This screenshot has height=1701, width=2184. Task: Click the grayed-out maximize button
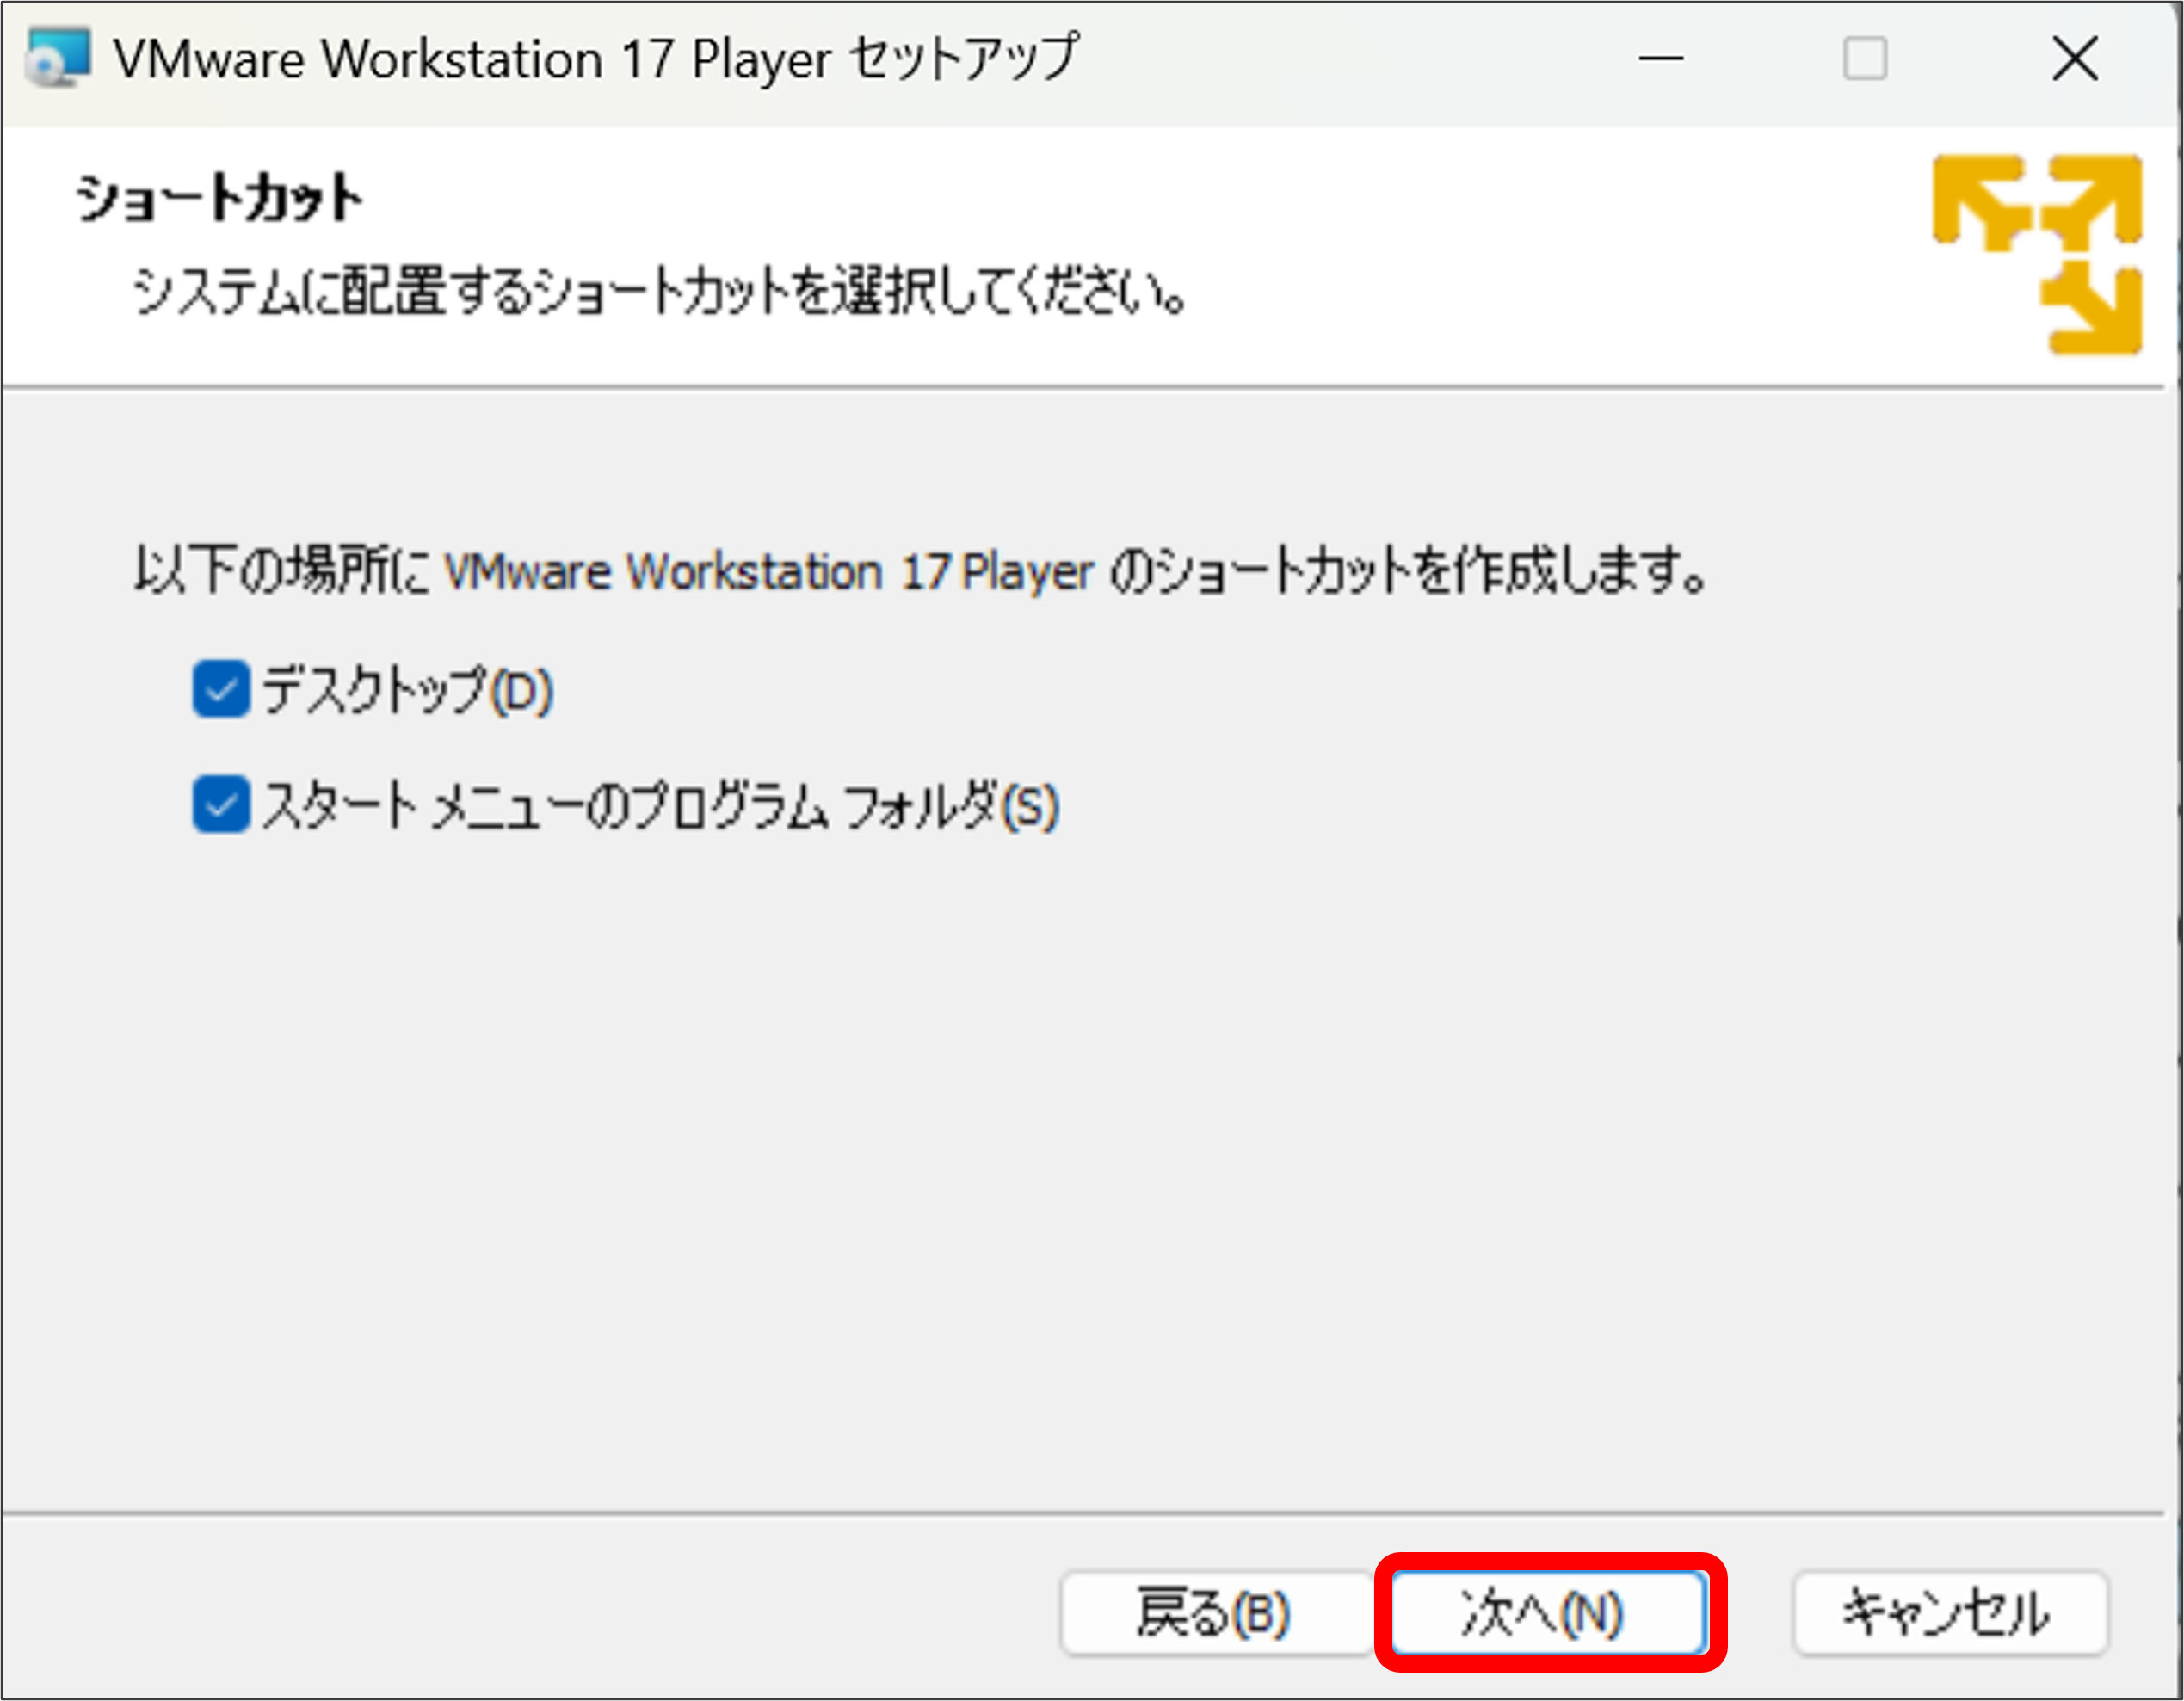click(x=1865, y=59)
